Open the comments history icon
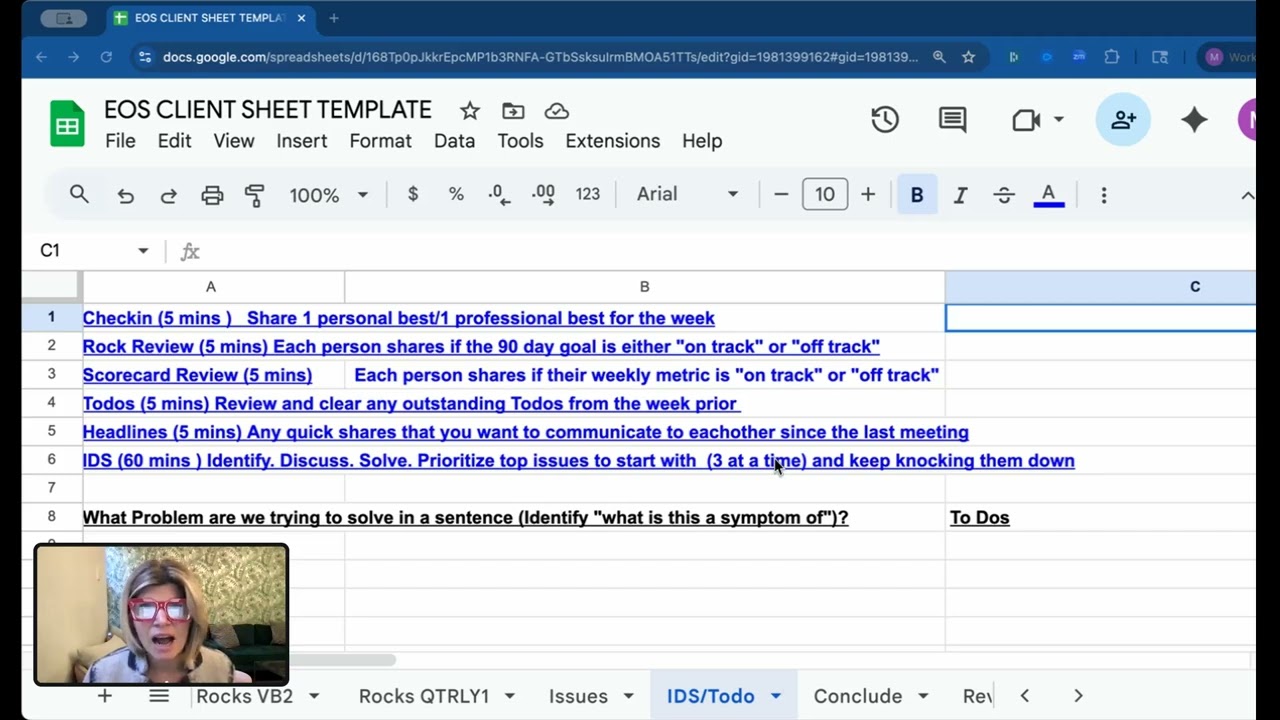 [x=952, y=120]
